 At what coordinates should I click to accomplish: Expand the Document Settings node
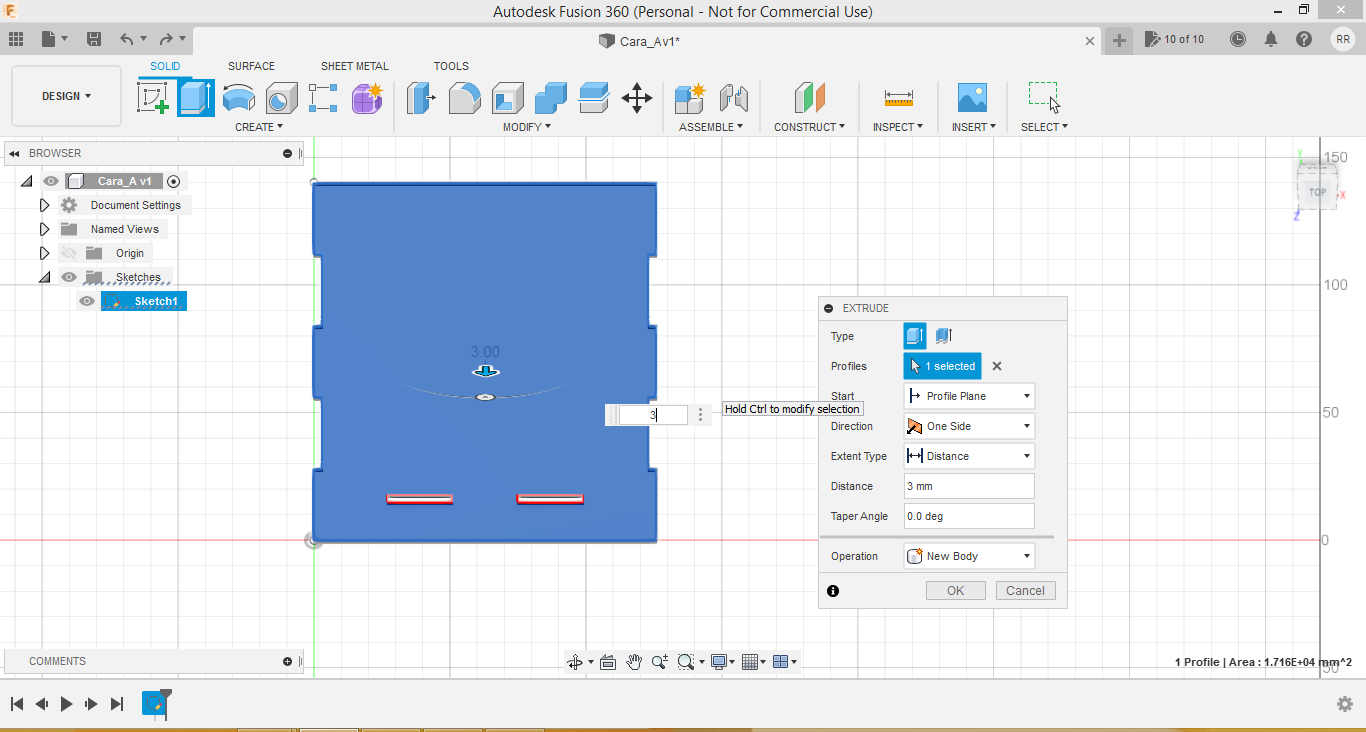tap(44, 205)
